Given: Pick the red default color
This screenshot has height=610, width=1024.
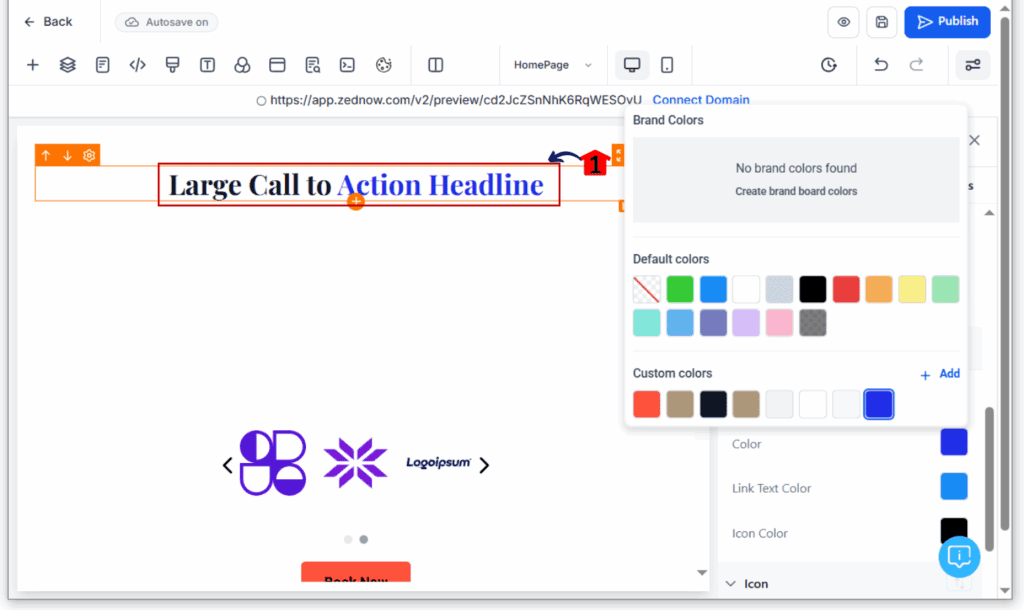Looking at the screenshot, I should click(846, 289).
